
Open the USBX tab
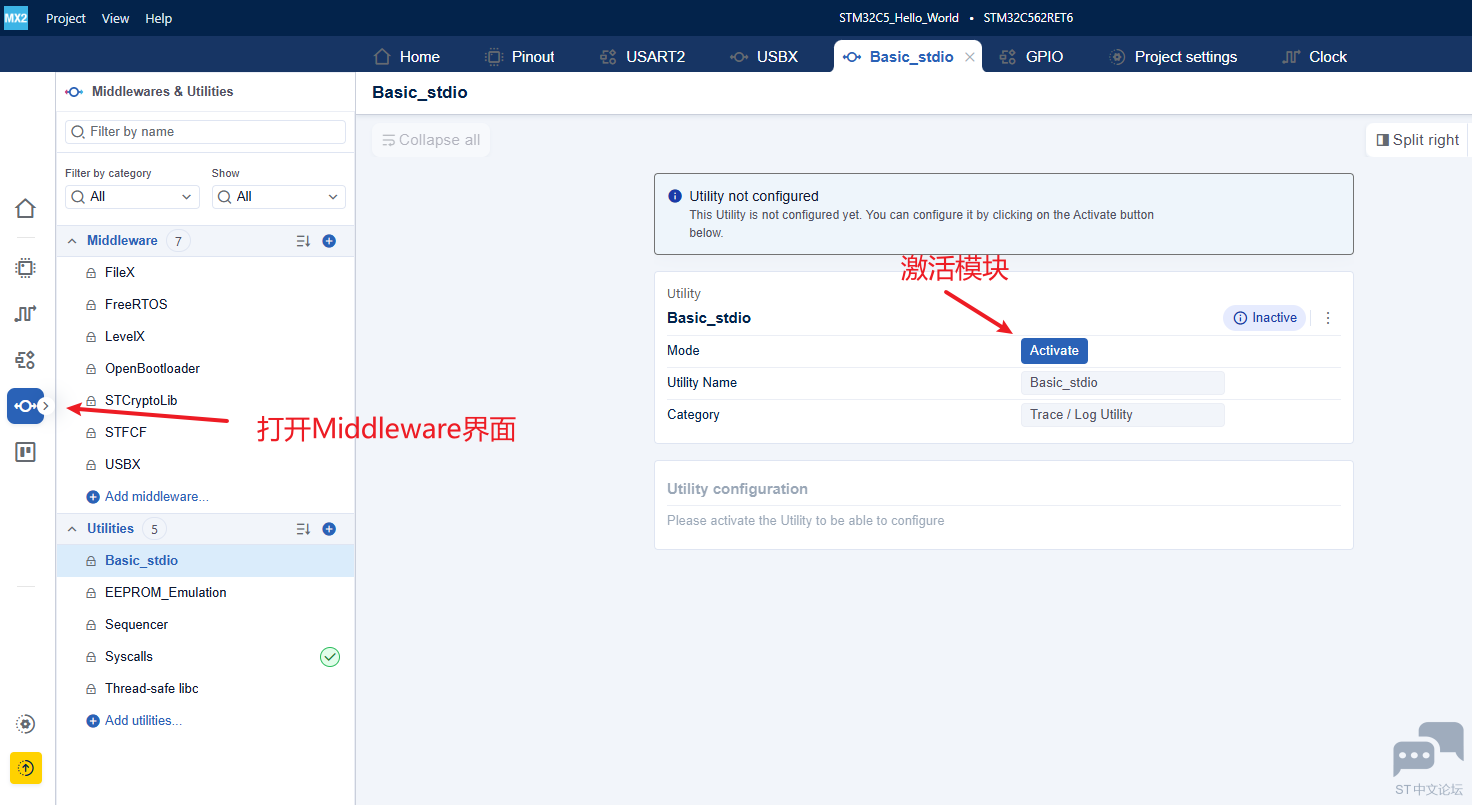point(764,57)
